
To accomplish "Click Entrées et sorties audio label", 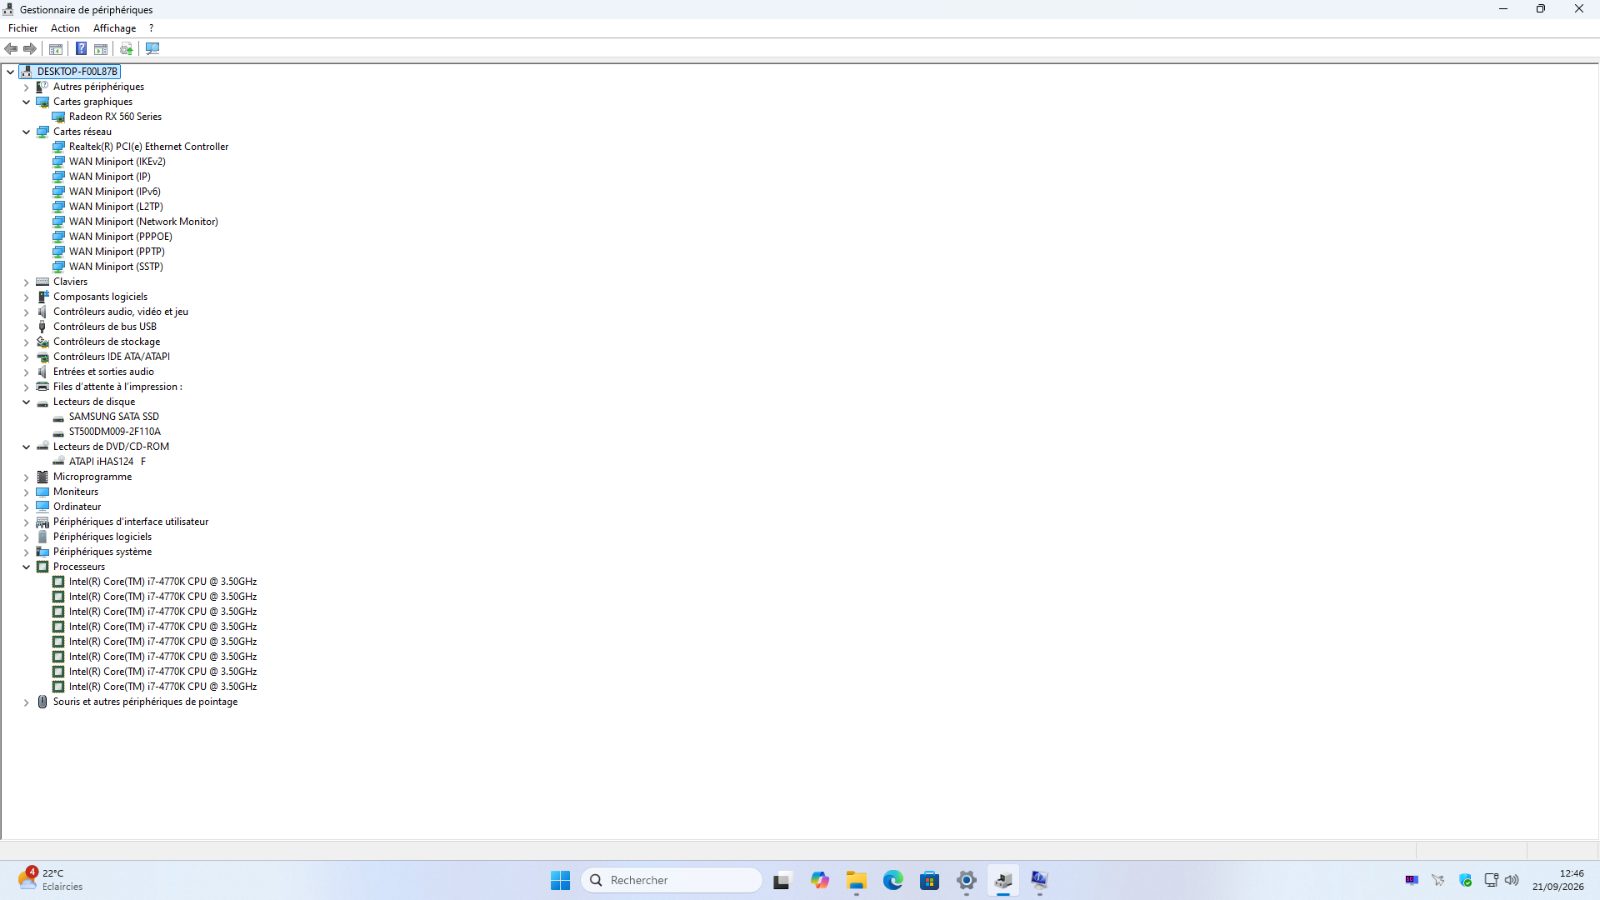I will (103, 372).
